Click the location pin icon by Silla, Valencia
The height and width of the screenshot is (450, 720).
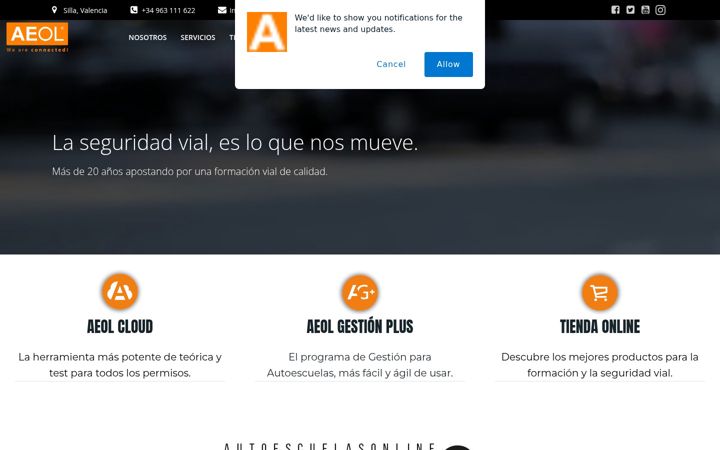coord(54,10)
